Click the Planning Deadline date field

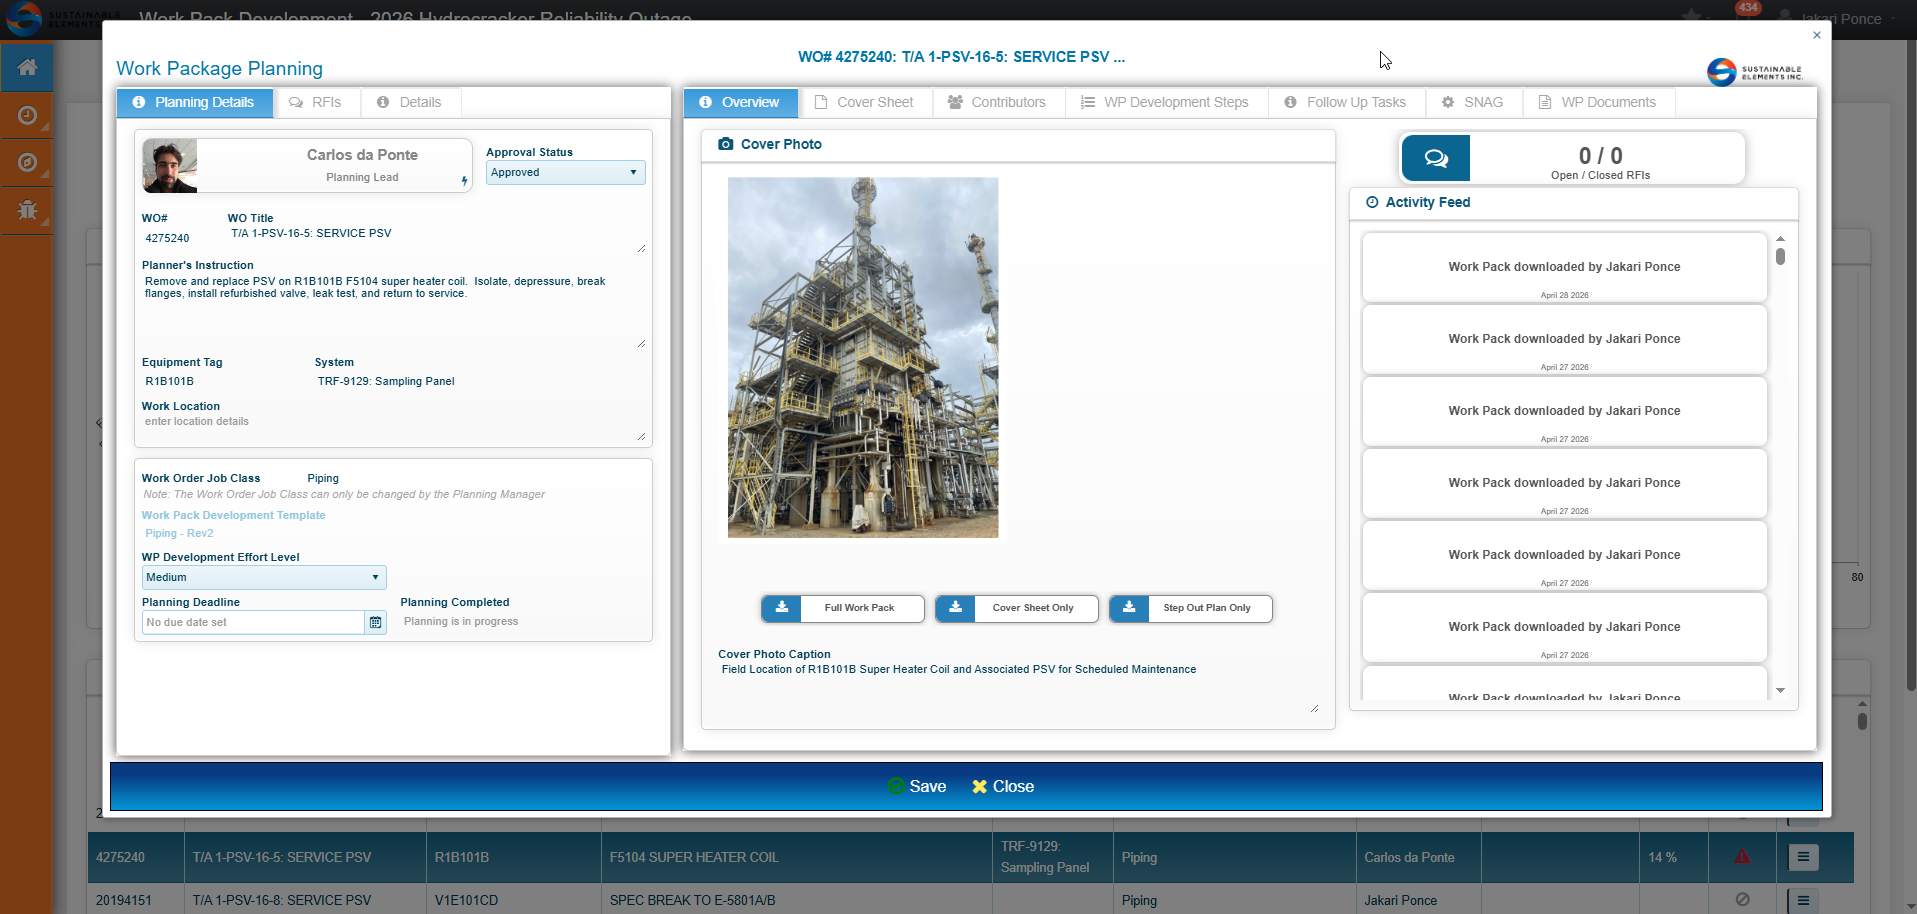click(x=253, y=623)
